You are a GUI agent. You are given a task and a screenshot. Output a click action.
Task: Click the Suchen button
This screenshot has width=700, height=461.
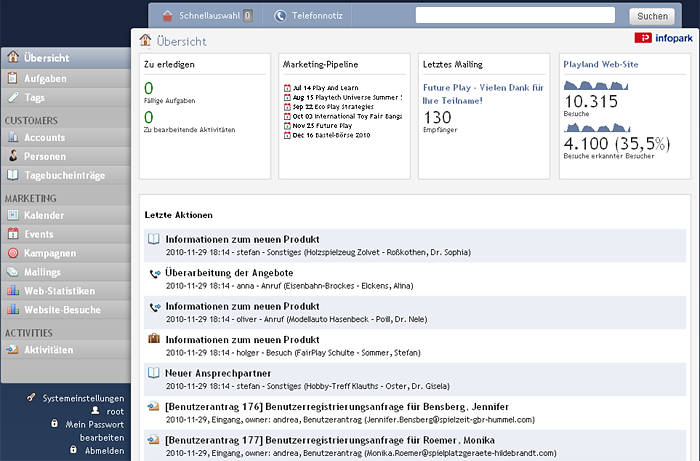[652, 16]
